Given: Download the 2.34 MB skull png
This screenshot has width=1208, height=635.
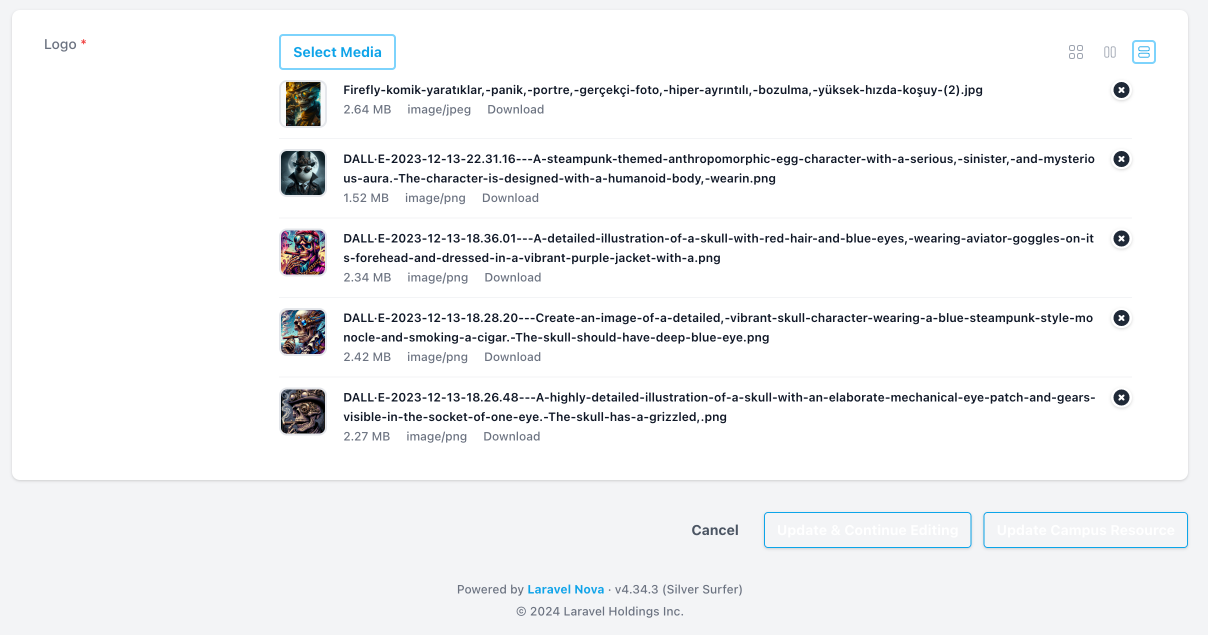Looking at the screenshot, I should click(x=512, y=277).
